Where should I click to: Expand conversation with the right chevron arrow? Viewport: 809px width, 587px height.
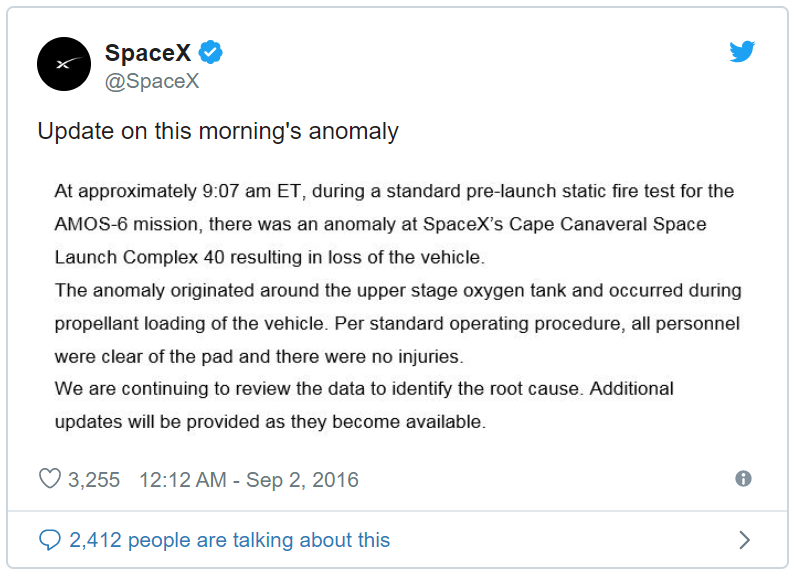[x=744, y=541]
